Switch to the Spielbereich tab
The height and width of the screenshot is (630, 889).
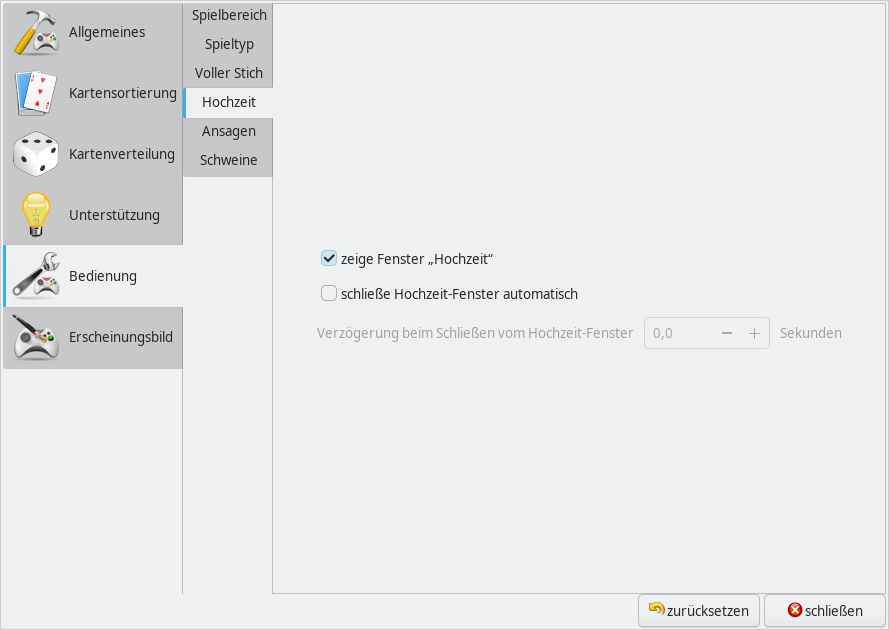tap(229, 16)
